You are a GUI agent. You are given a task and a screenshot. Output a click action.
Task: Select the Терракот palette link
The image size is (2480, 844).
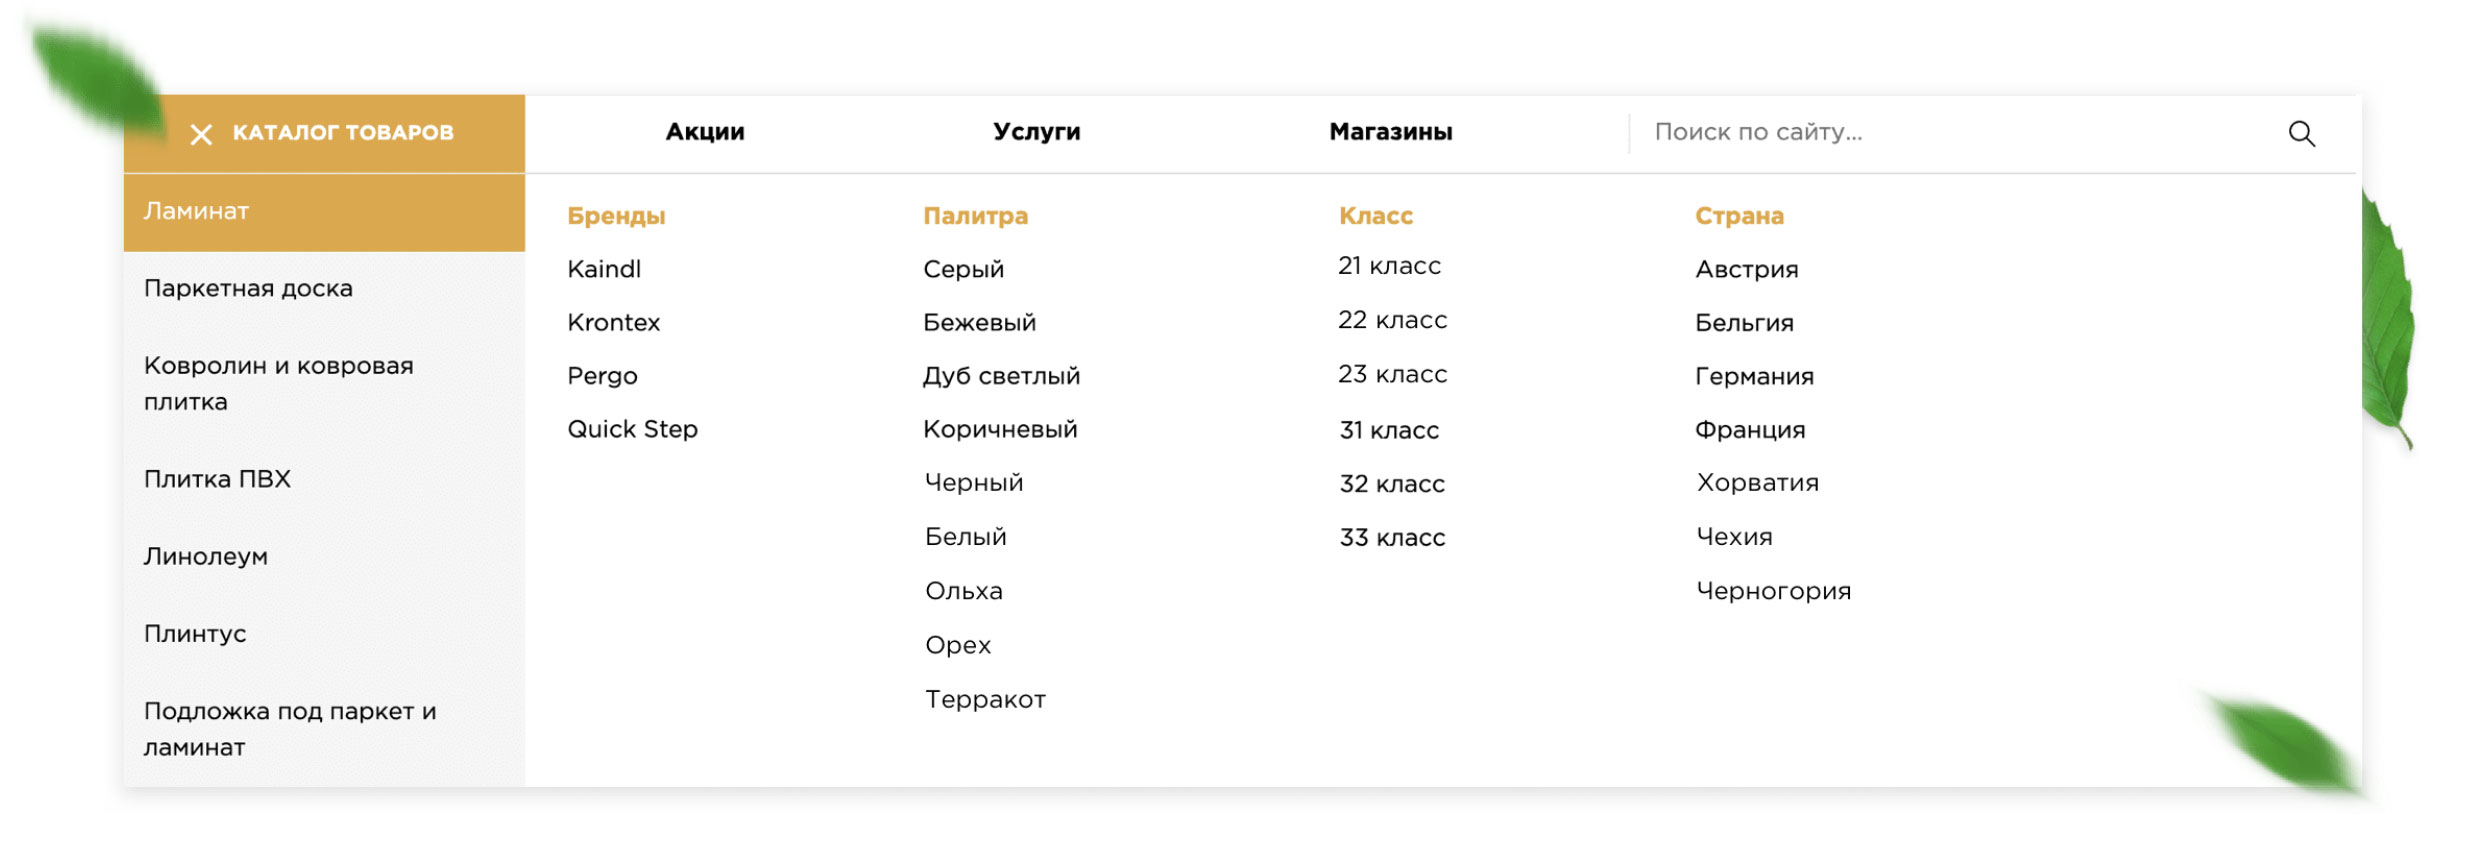click(x=985, y=699)
